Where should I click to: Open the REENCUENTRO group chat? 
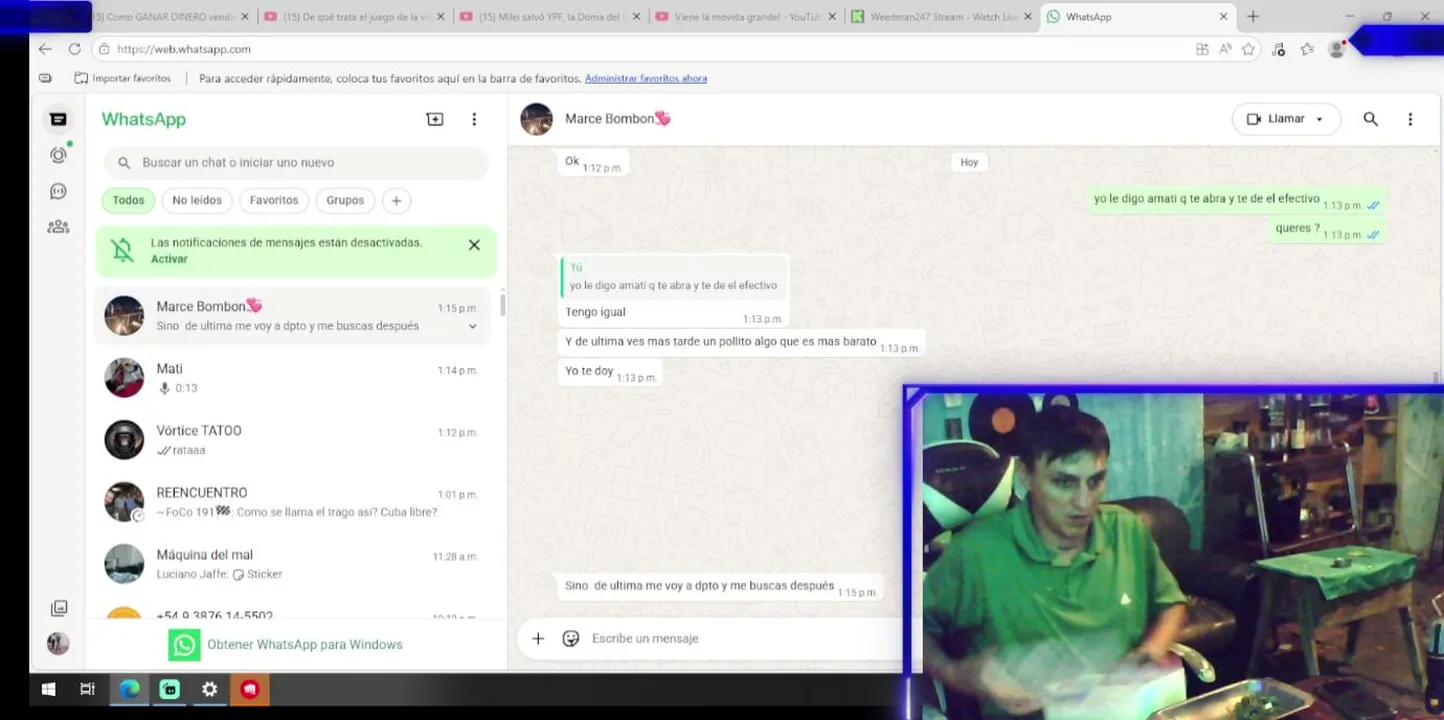point(294,502)
